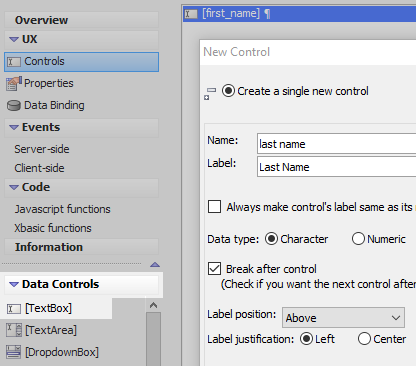Click the Name input field
Screen dimensions: 416x366
(337, 144)
